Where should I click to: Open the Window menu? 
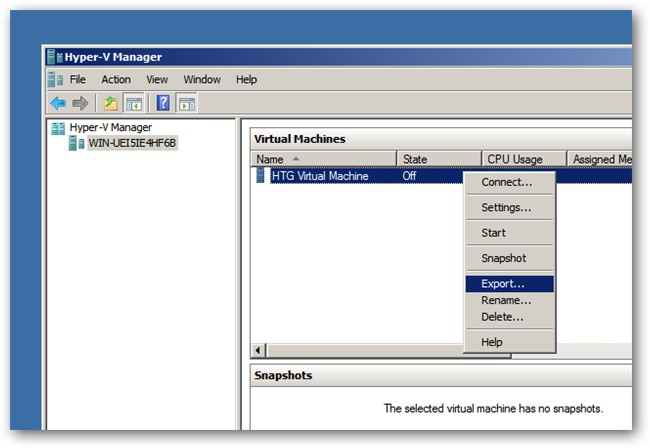pos(202,79)
